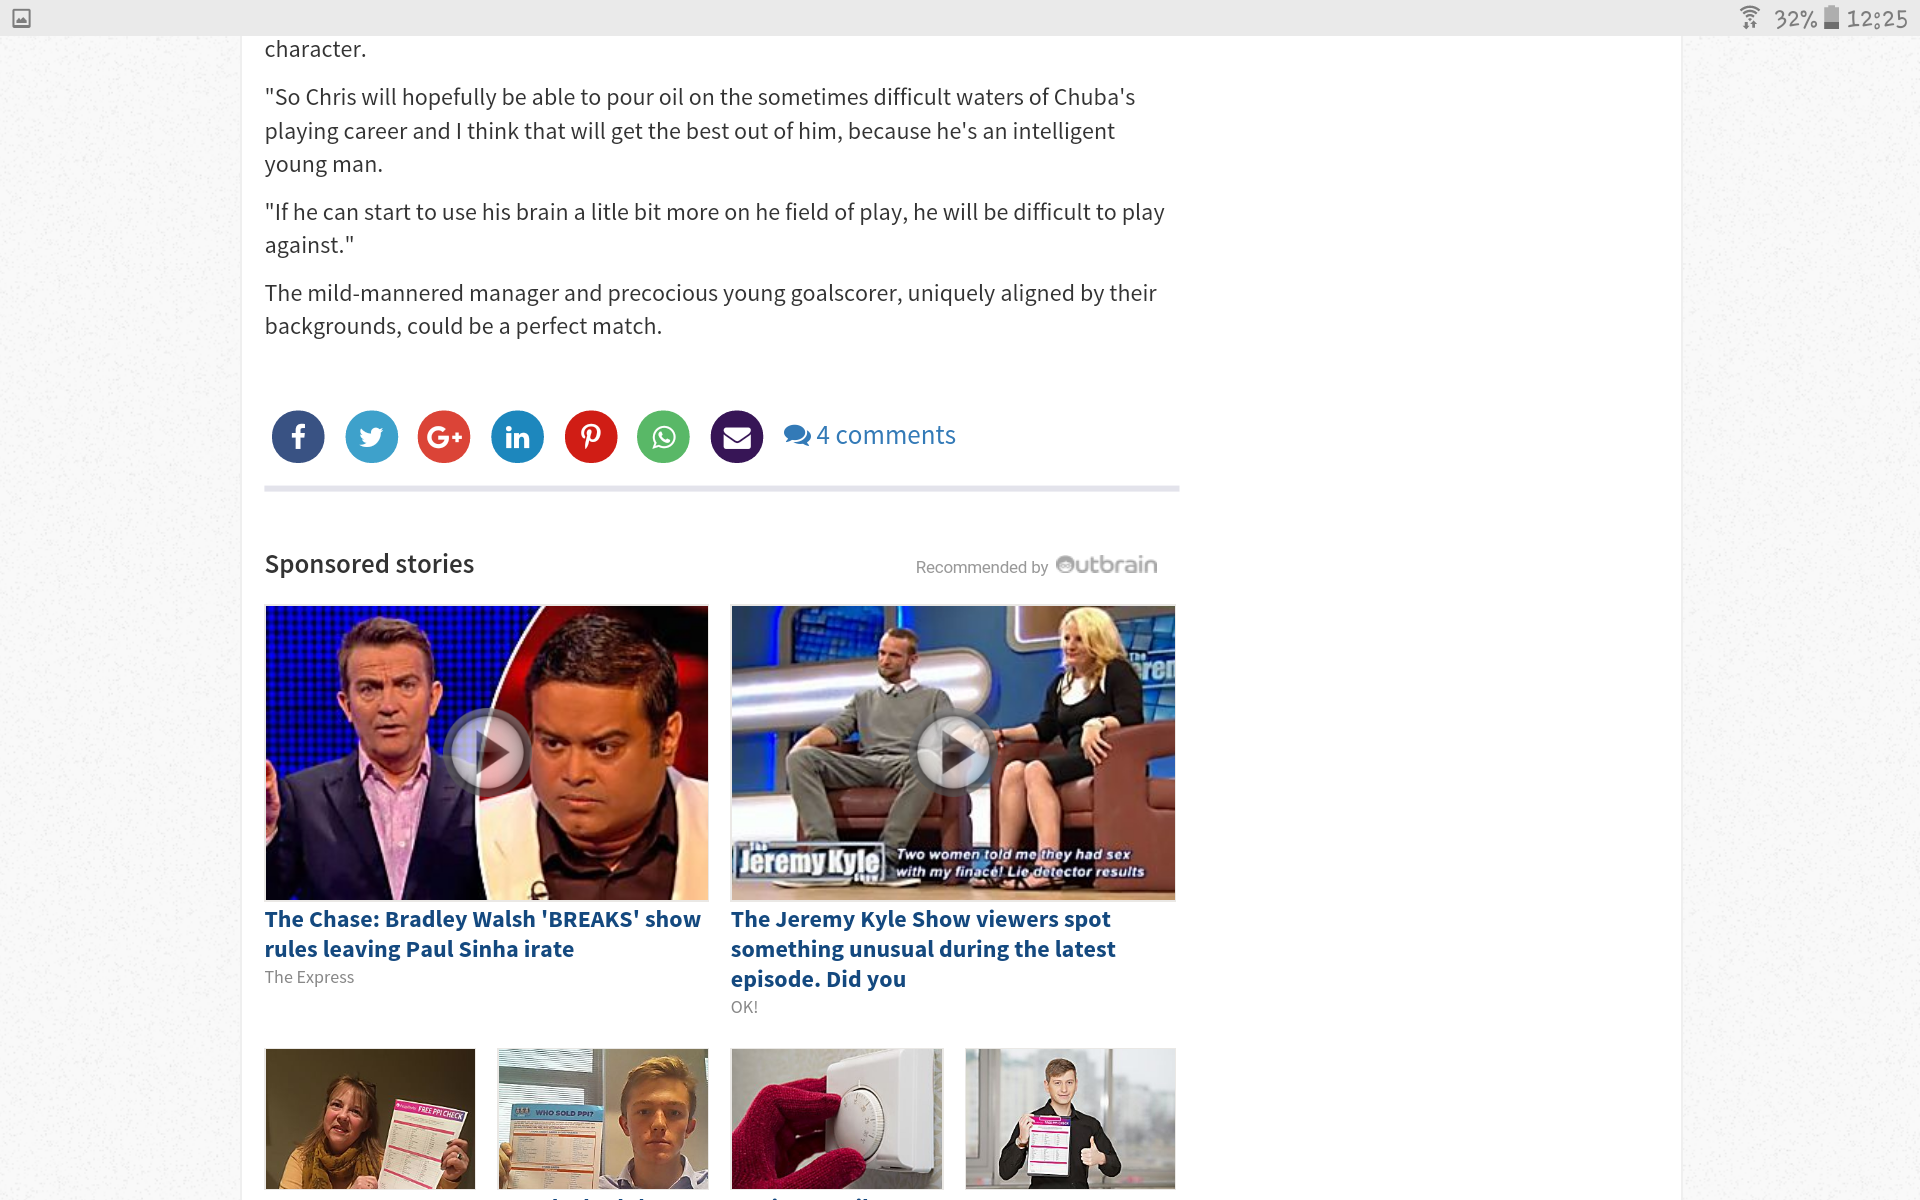
Task: Share article by email icon
Action: point(737,437)
